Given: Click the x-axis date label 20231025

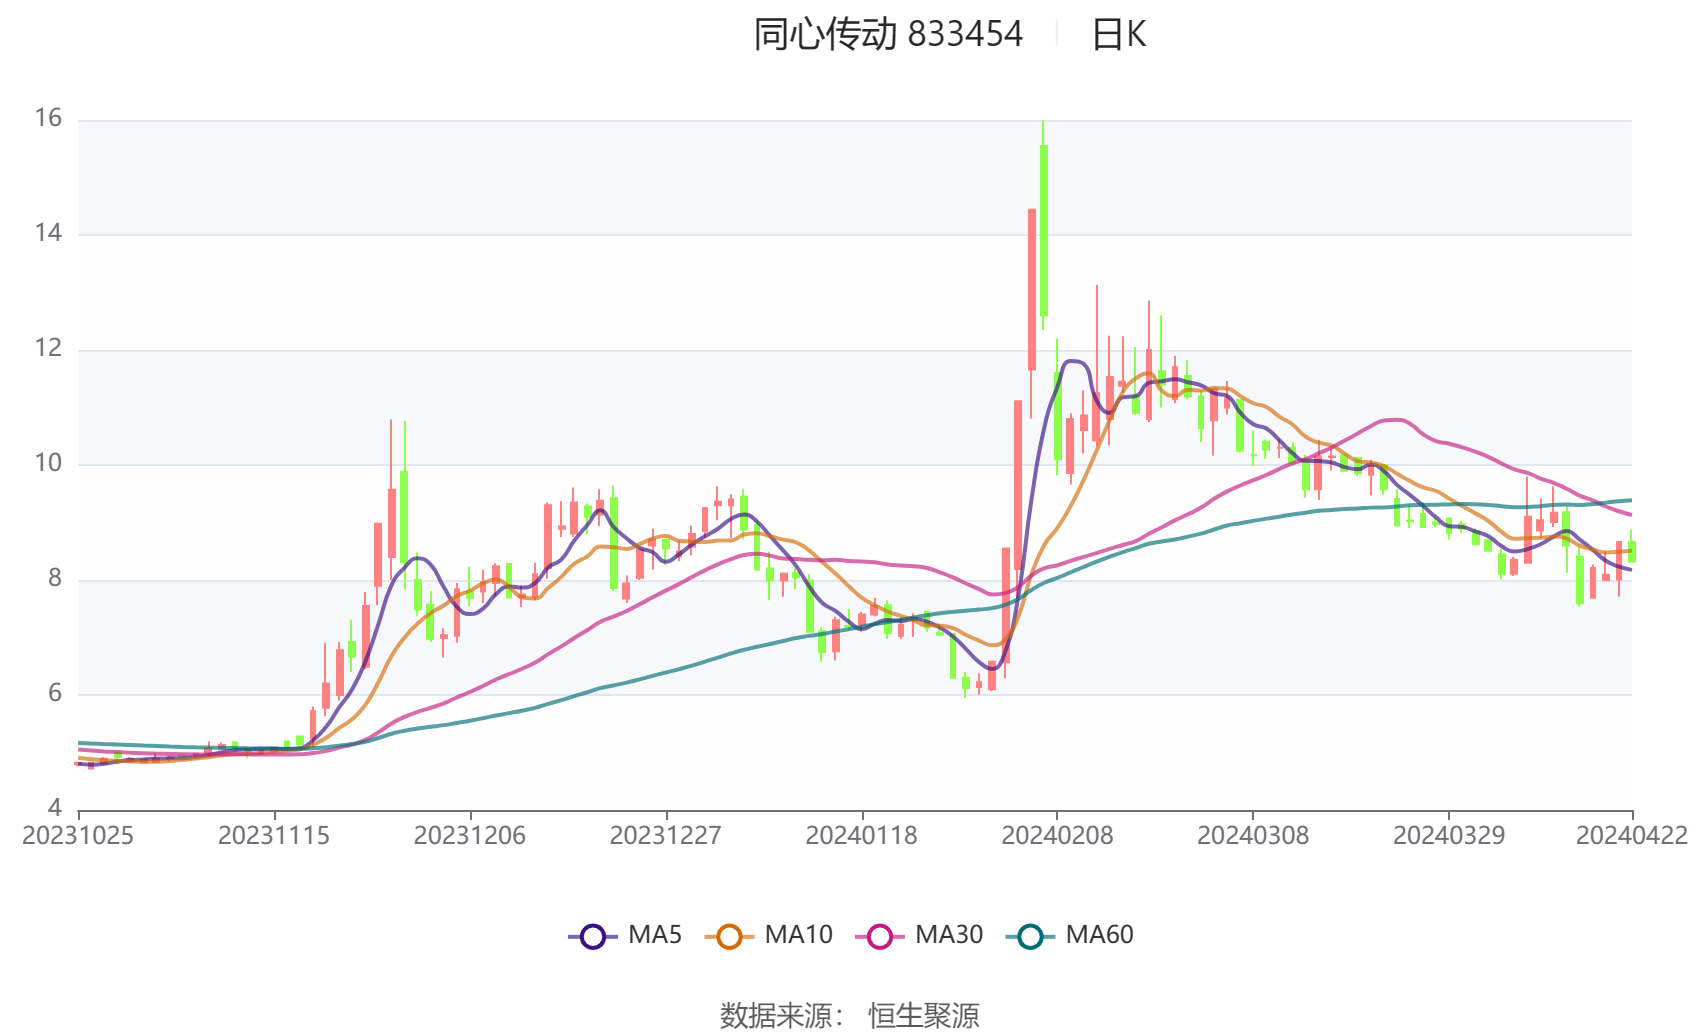Looking at the screenshot, I should click(x=78, y=836).
